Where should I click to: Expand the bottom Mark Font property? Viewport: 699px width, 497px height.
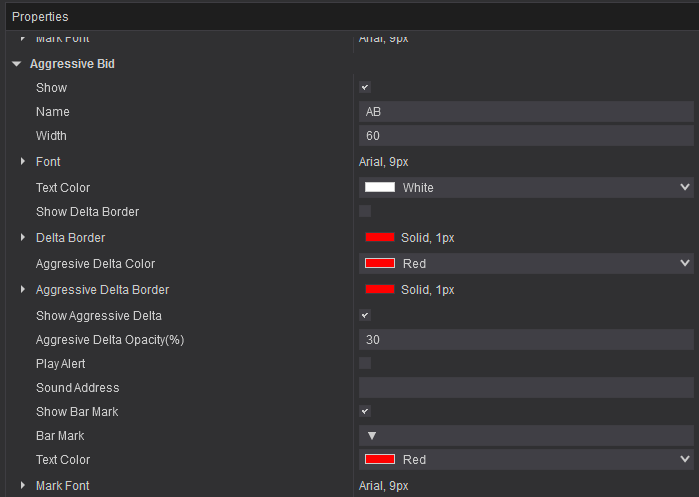23,486
